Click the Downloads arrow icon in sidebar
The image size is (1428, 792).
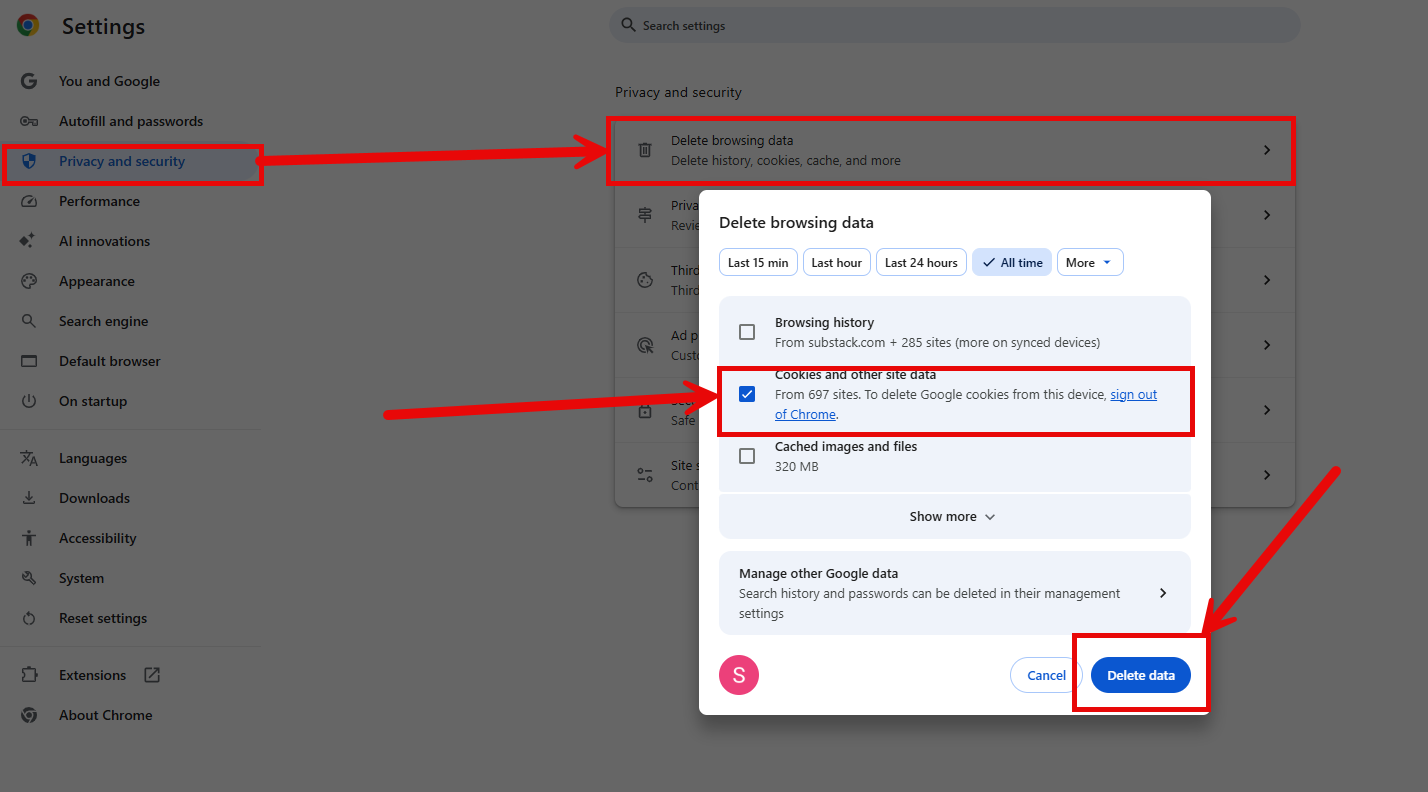point(29,498)
